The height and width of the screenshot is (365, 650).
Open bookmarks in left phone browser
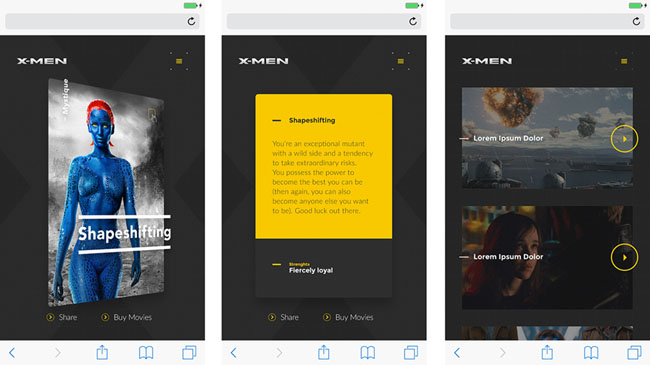click(x=146, y=353)
